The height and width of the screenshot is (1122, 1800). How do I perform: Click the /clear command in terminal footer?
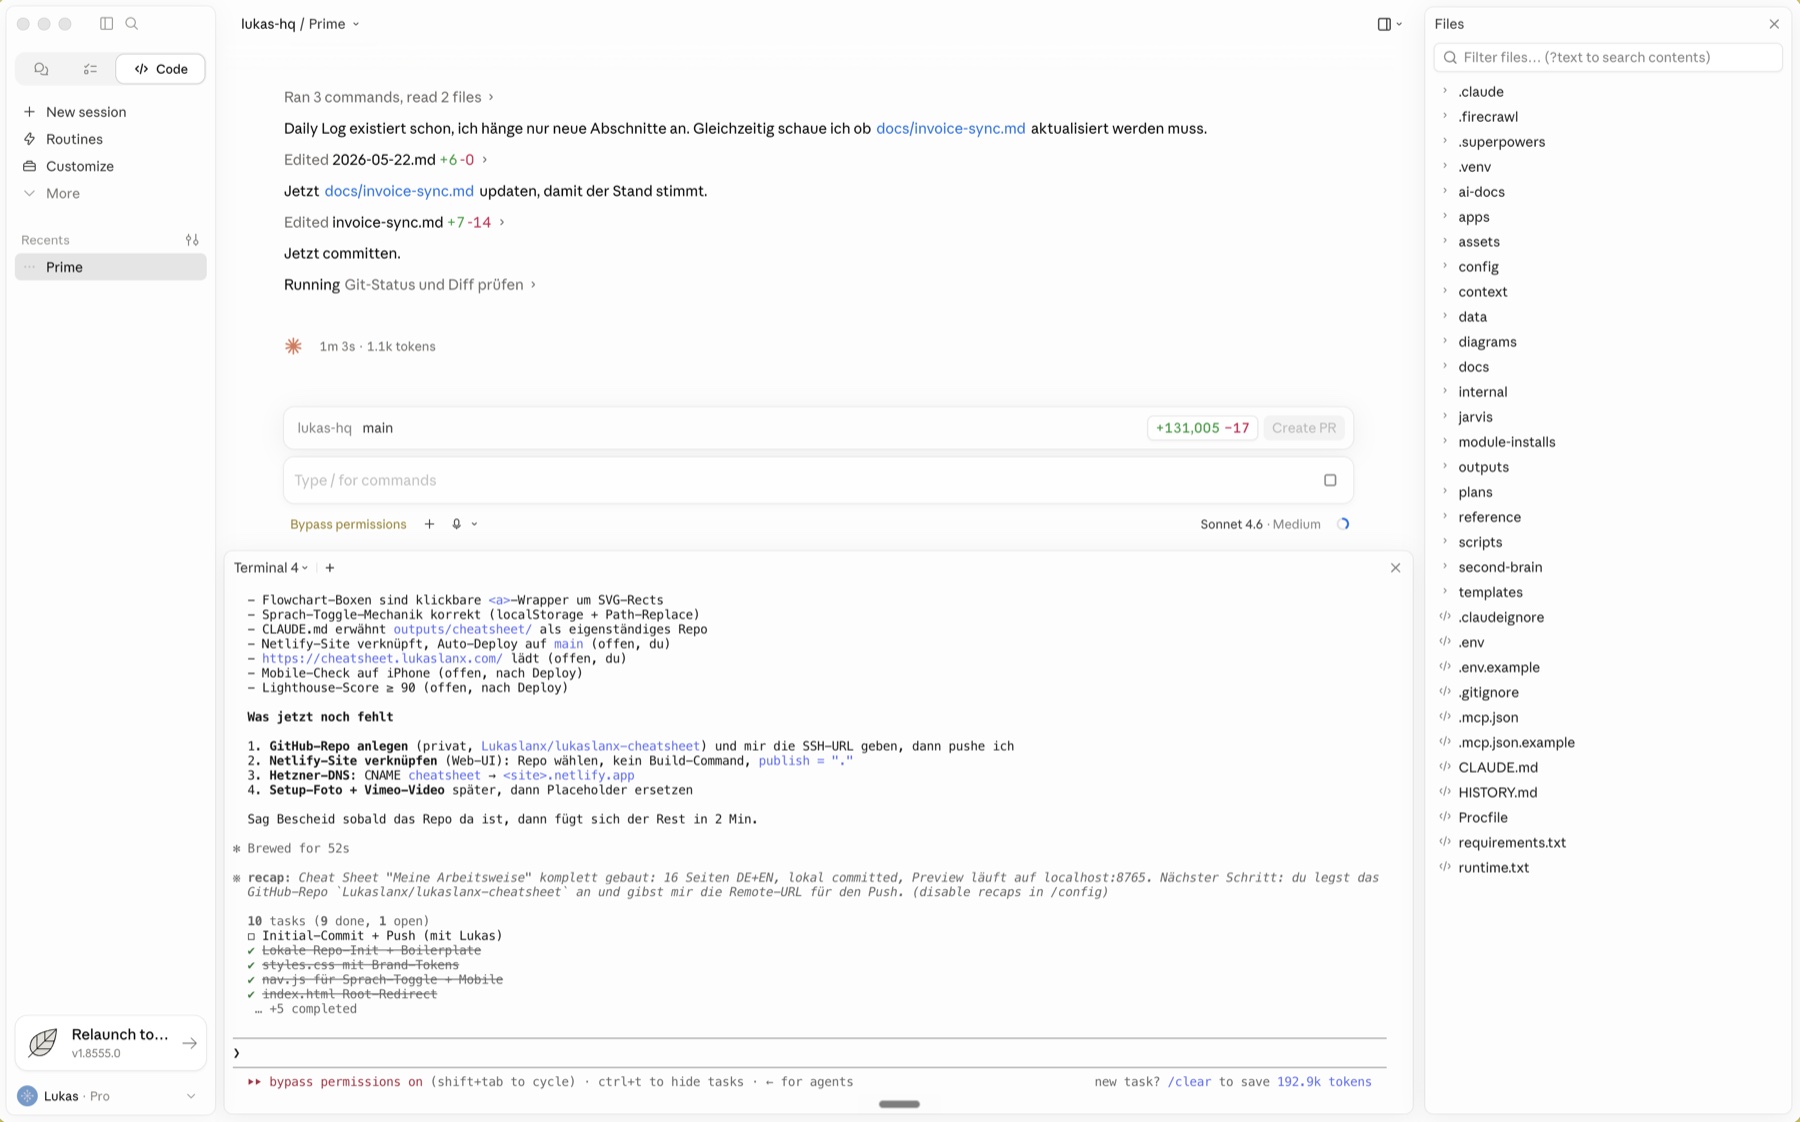click(x=1189, y=1082)
